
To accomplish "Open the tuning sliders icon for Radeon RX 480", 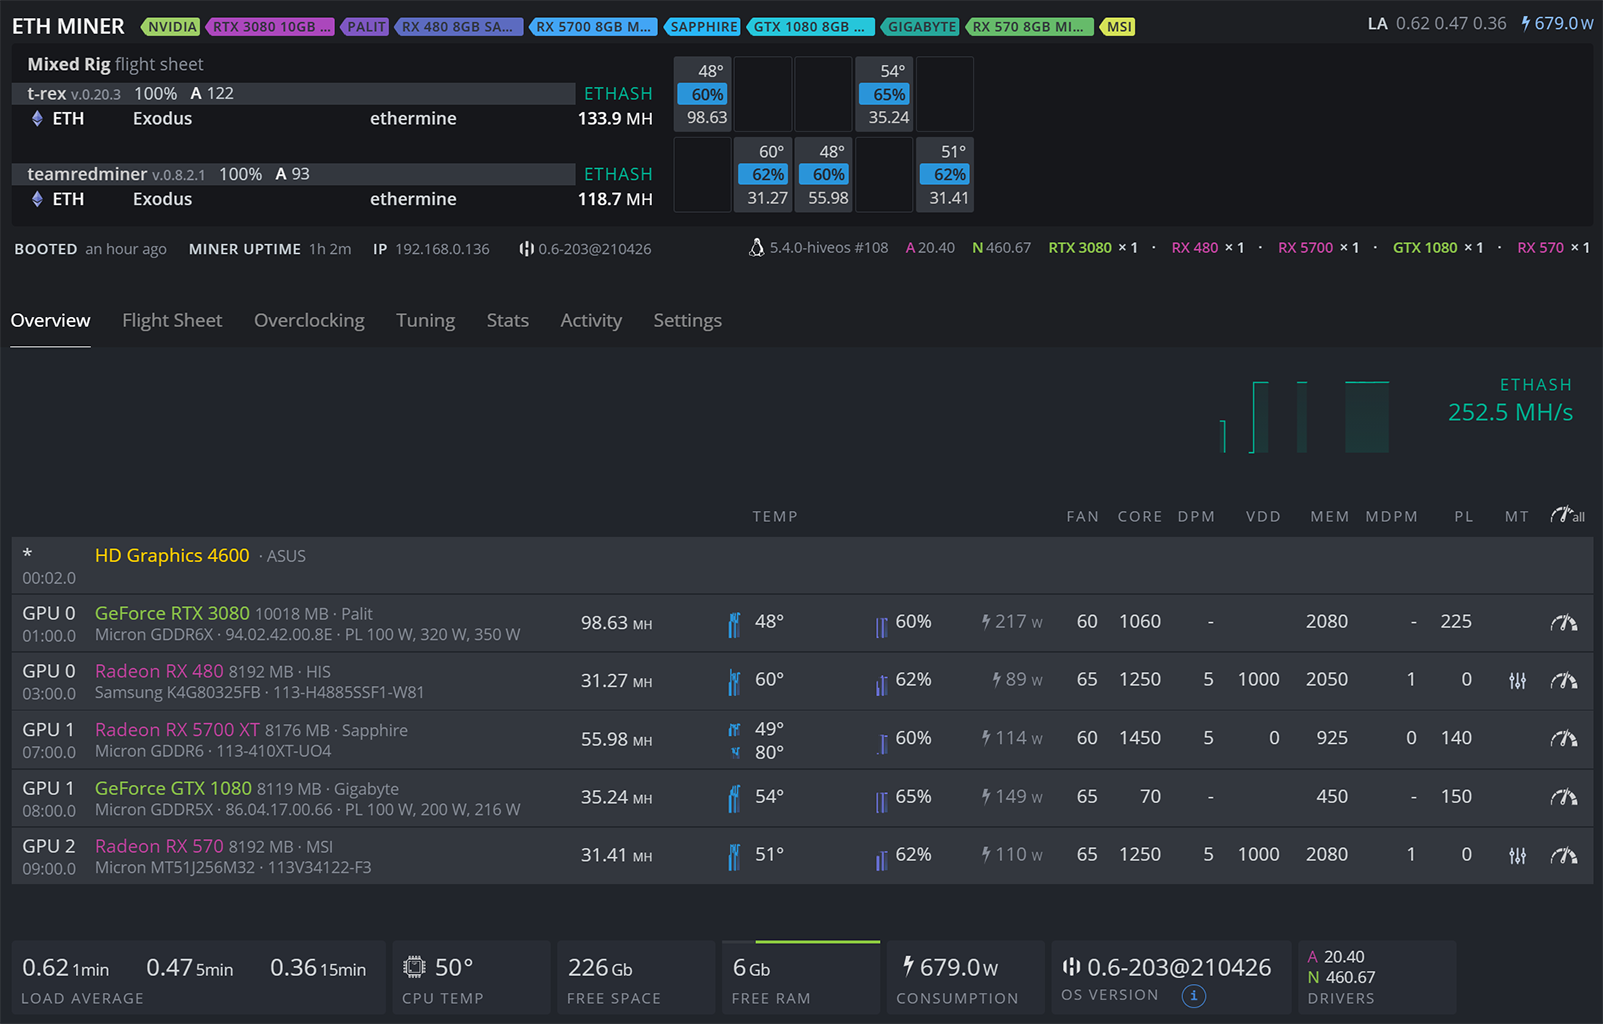I will (1518, 681).
